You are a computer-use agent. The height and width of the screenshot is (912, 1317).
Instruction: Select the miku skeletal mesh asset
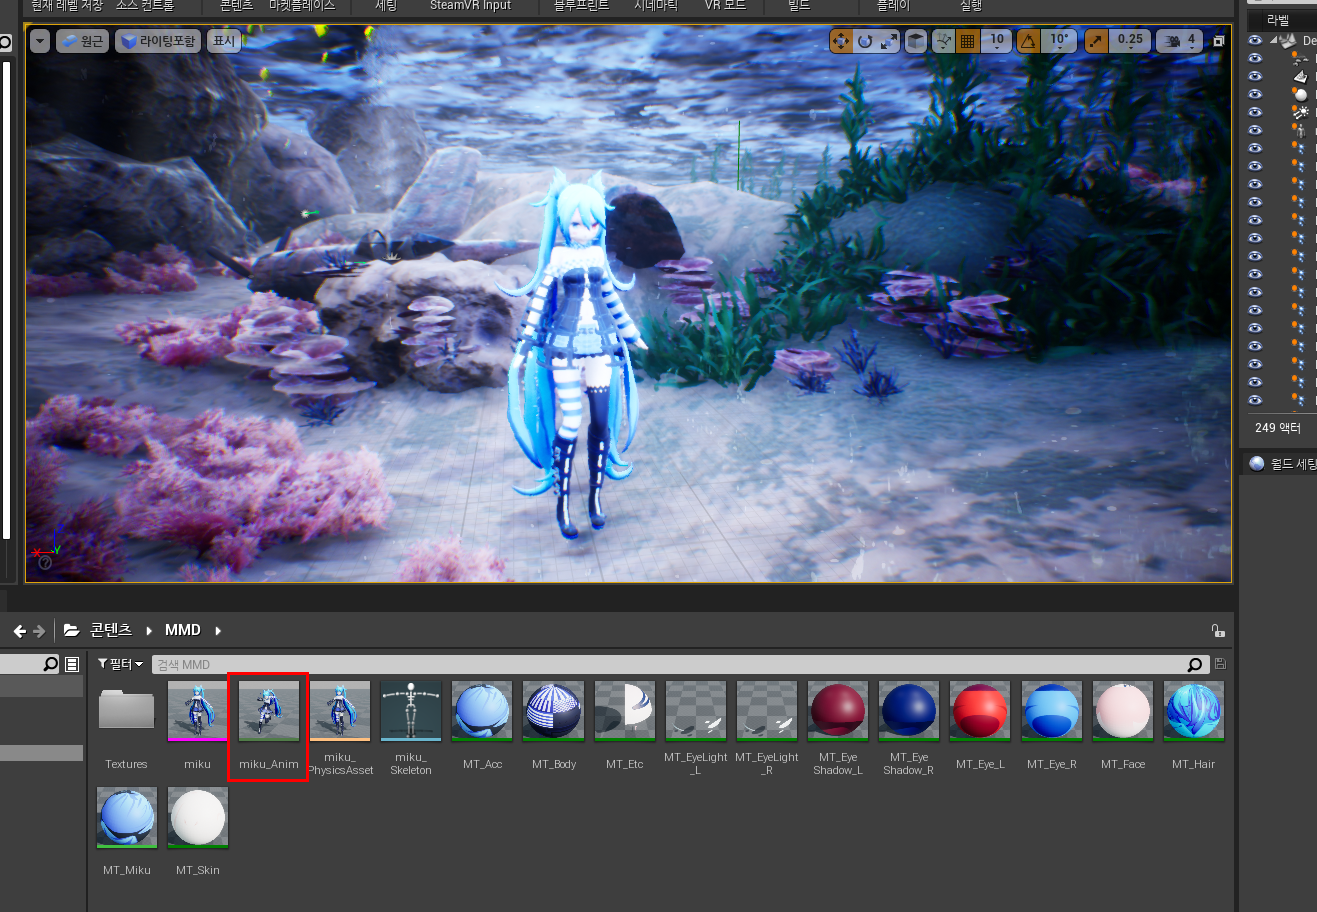pyautogui.click(x=197, y=727)
